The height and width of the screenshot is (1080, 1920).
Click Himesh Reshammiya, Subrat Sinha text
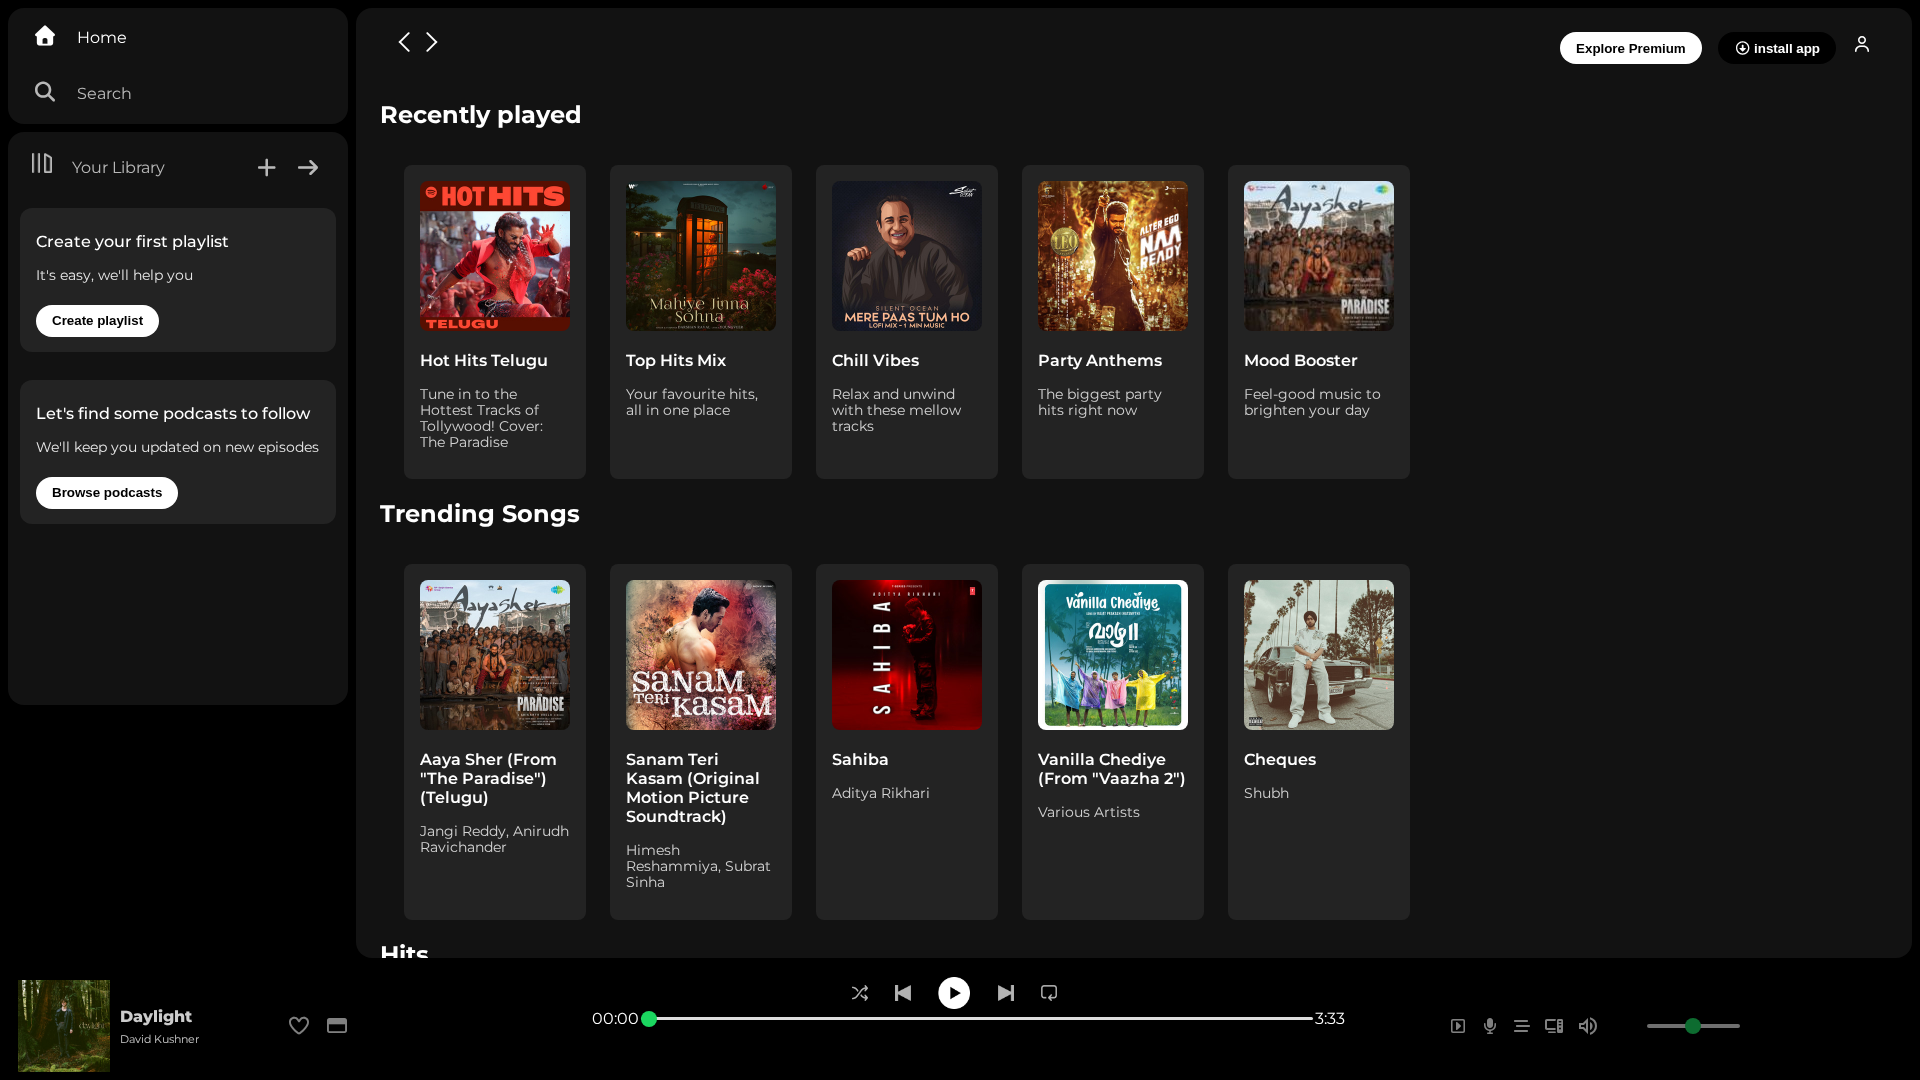(x=698, y=867)
